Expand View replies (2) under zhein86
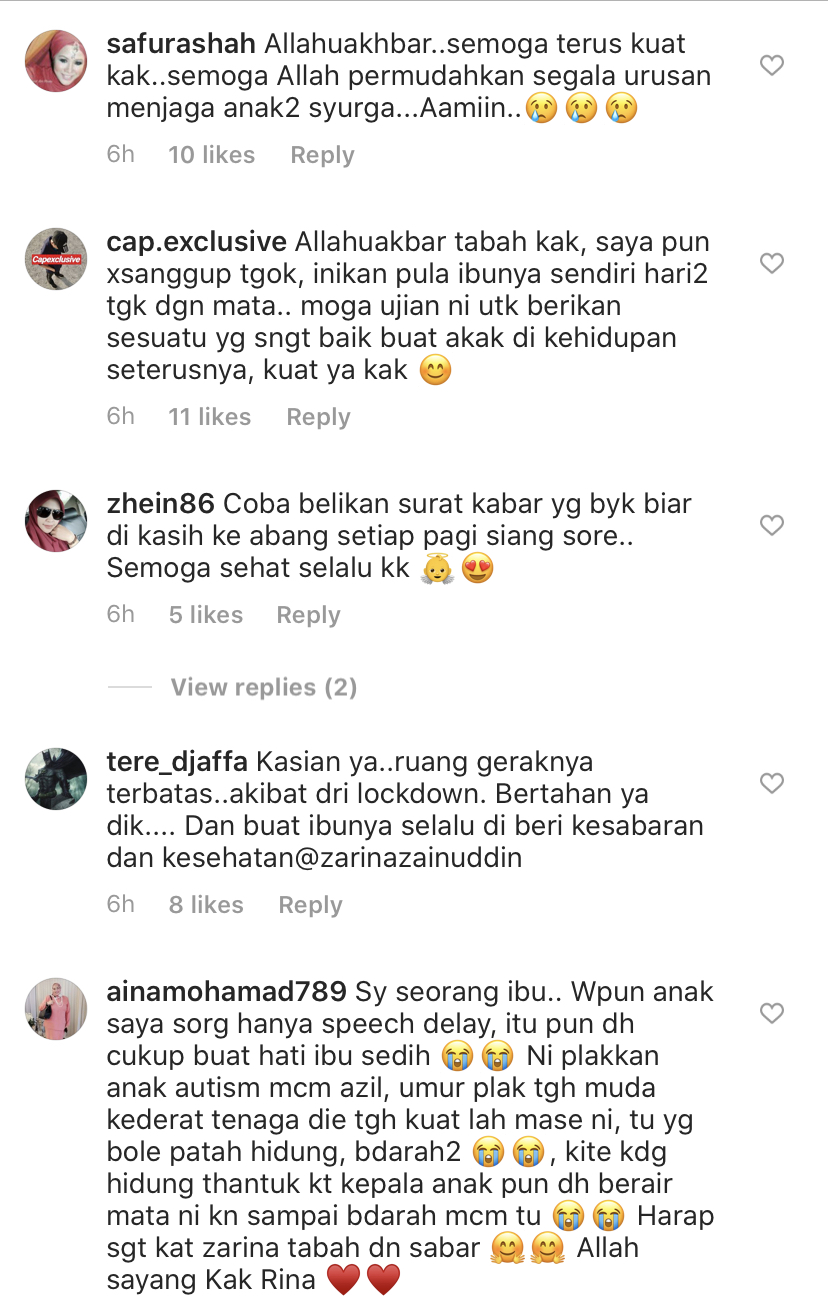 point(263,687)
